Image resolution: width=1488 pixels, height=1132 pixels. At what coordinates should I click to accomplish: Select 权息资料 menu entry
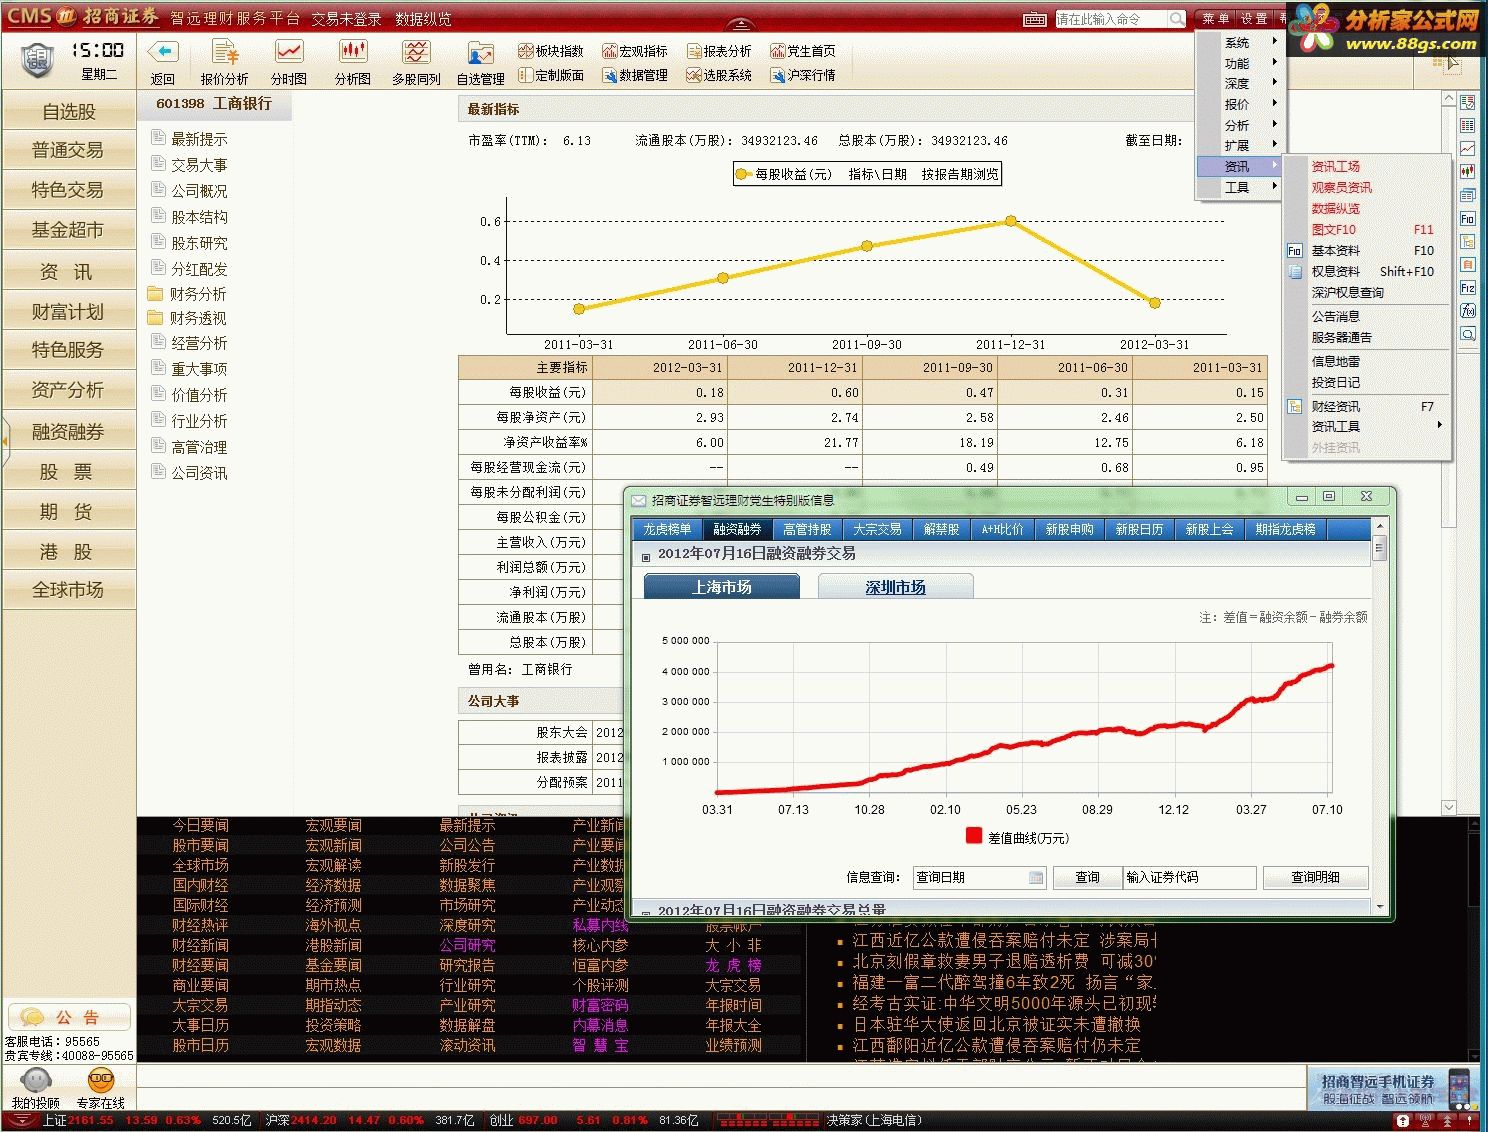tap(1367, 271)
